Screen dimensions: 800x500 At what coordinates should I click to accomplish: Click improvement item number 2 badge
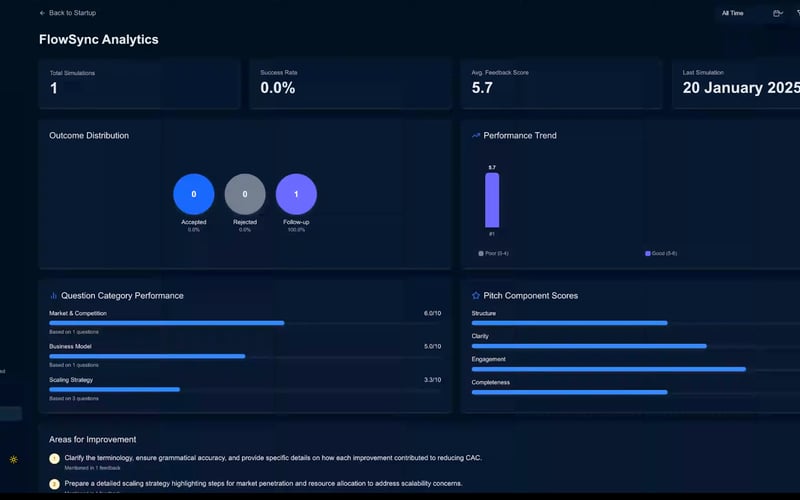(x=55, y=484)
